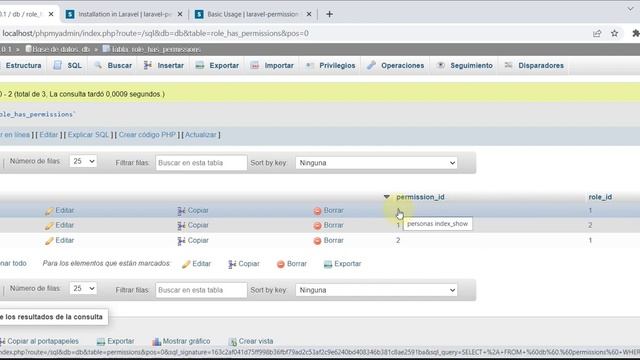
Task: Click Exportar for marked elements
Action: pos(342,264)
